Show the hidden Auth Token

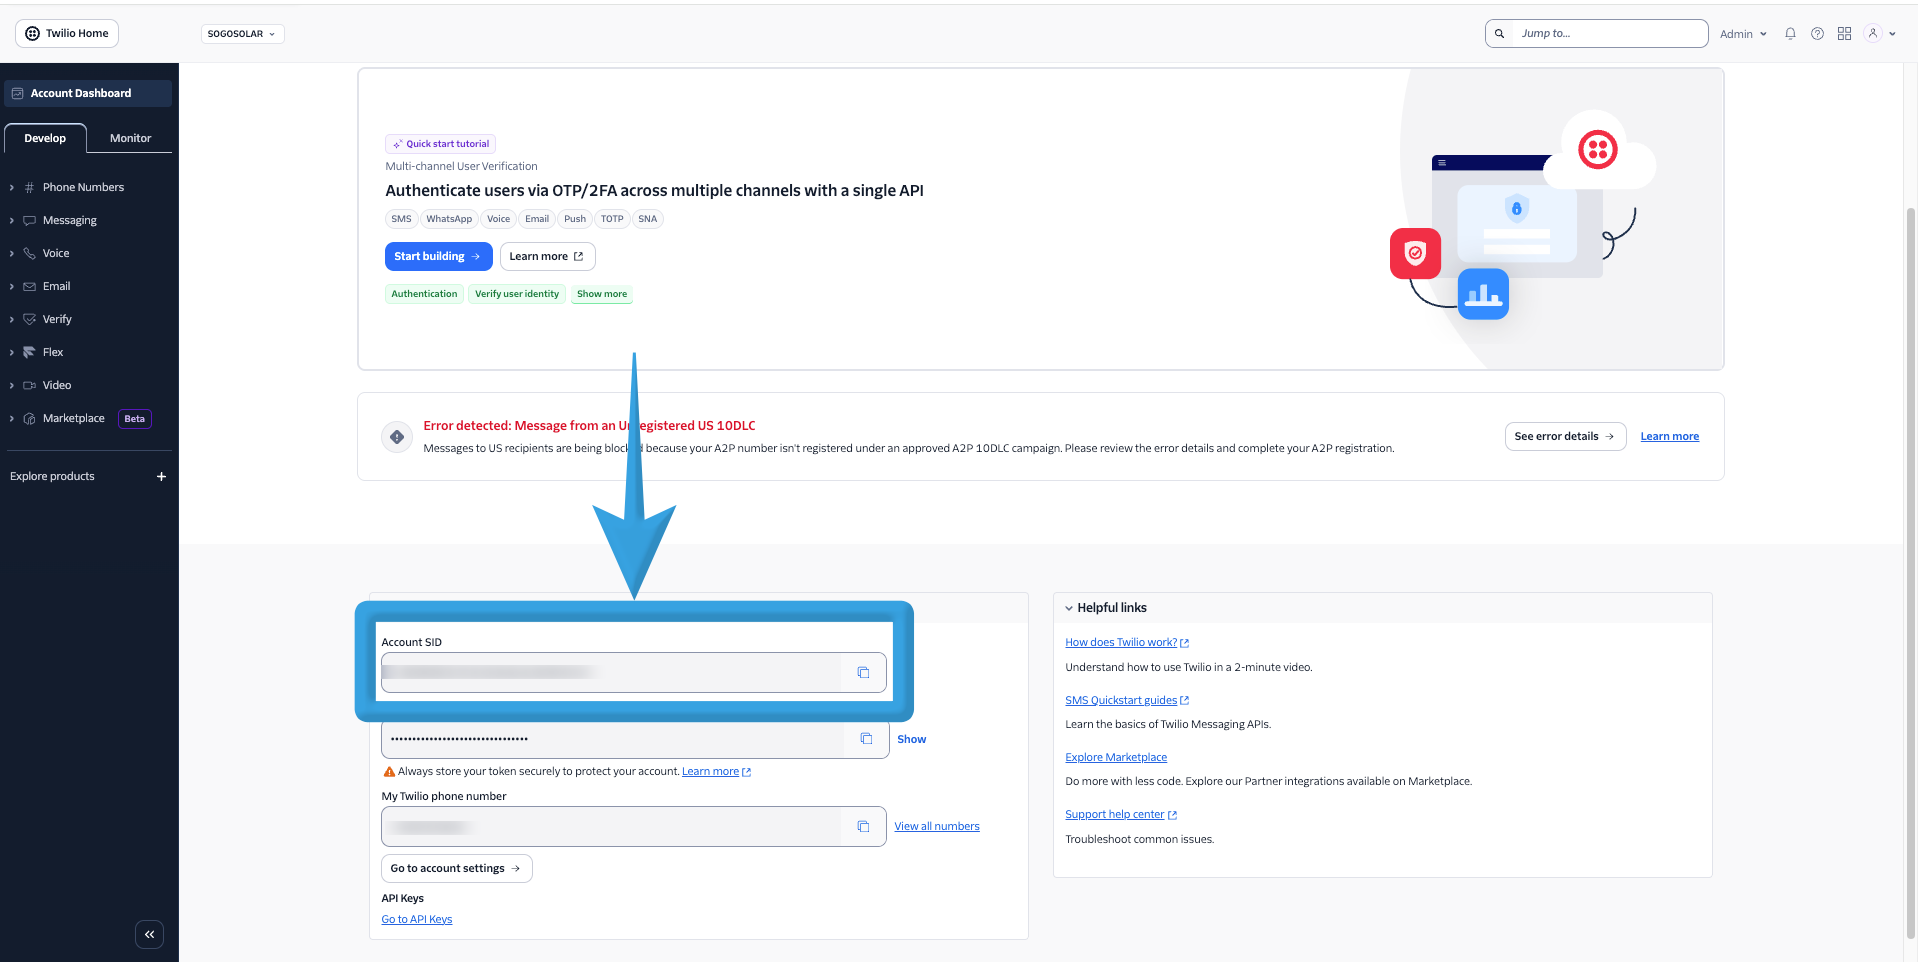910,739
